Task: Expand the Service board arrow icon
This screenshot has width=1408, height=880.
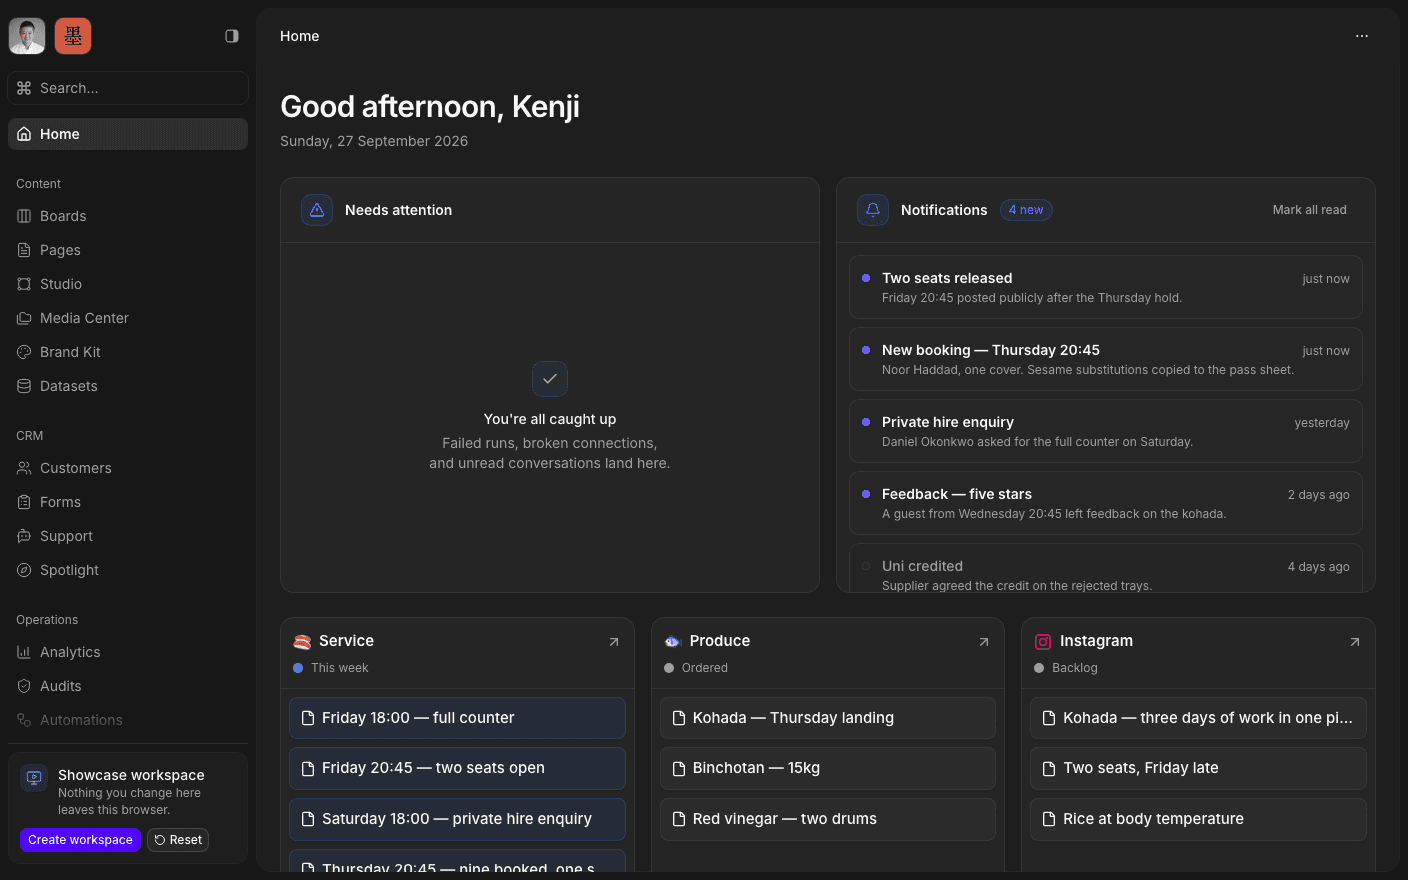Action: tap(614, 642)
